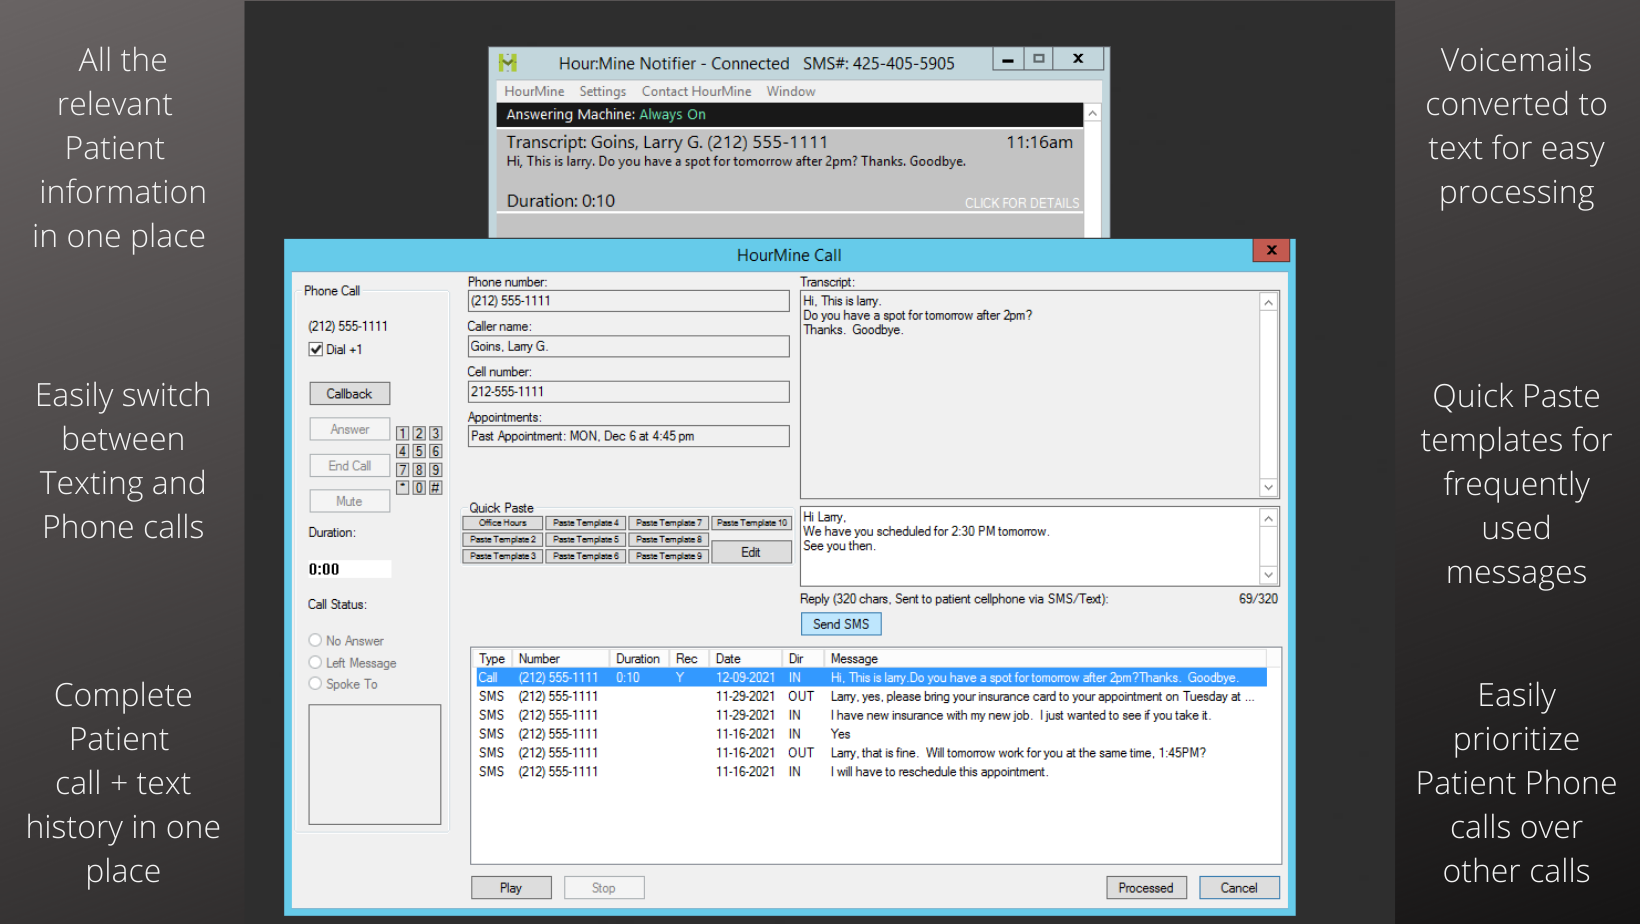
Task: Click the reply box scrollbar down arrow
Action: (1268, 575)
